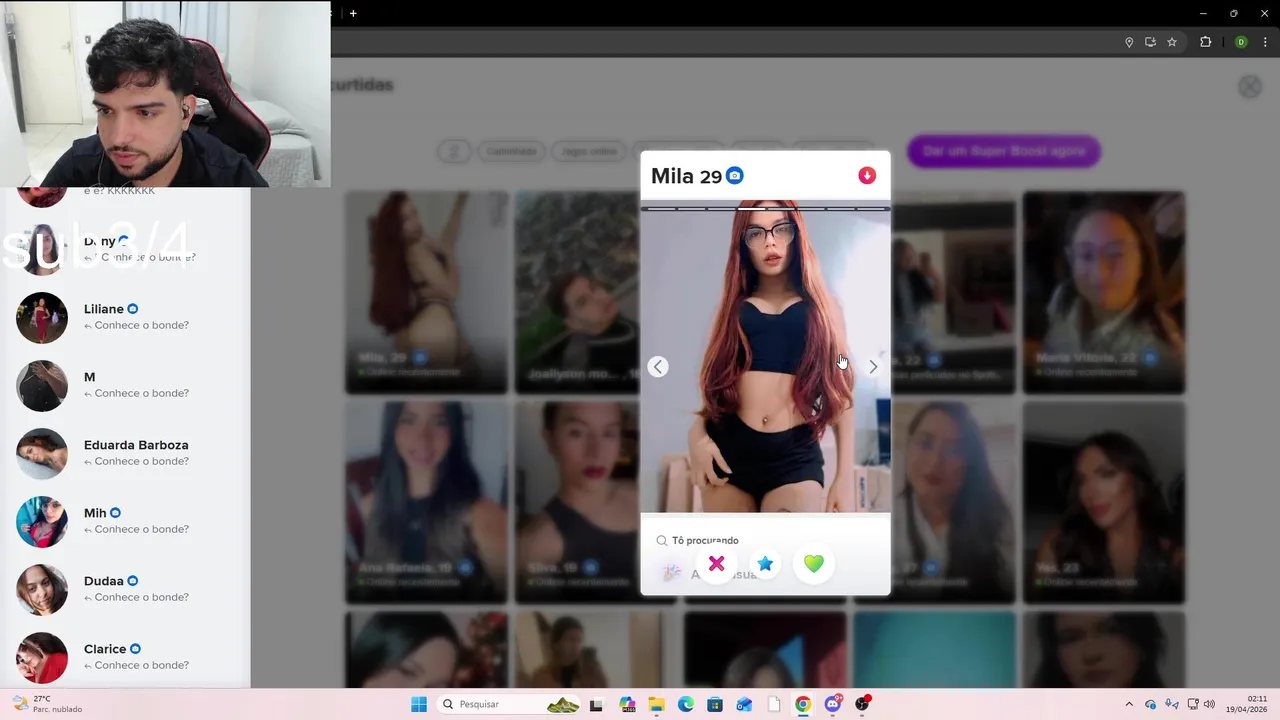Open a new browser tab with the plus
Viewport: 1280px width, 720px height.
coord(353,13)
